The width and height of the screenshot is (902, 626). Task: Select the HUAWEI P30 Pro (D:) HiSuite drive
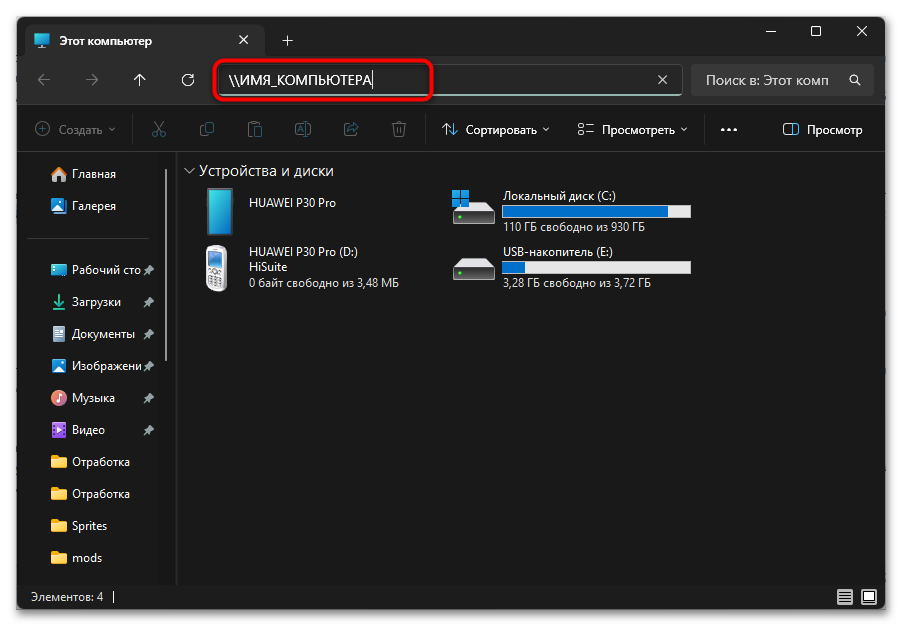303,268
